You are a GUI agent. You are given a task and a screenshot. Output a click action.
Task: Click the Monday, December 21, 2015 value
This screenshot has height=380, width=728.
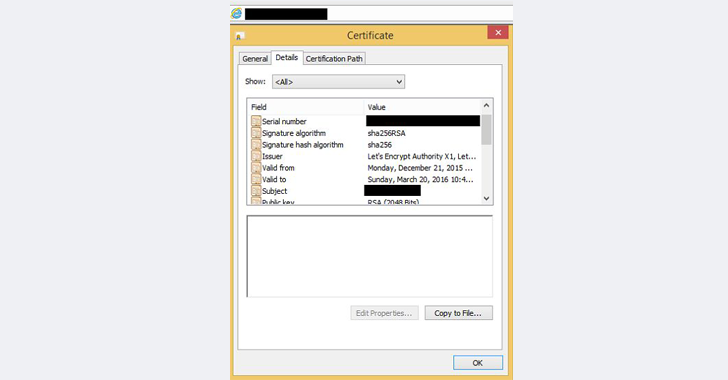click(x=420, y=168)
